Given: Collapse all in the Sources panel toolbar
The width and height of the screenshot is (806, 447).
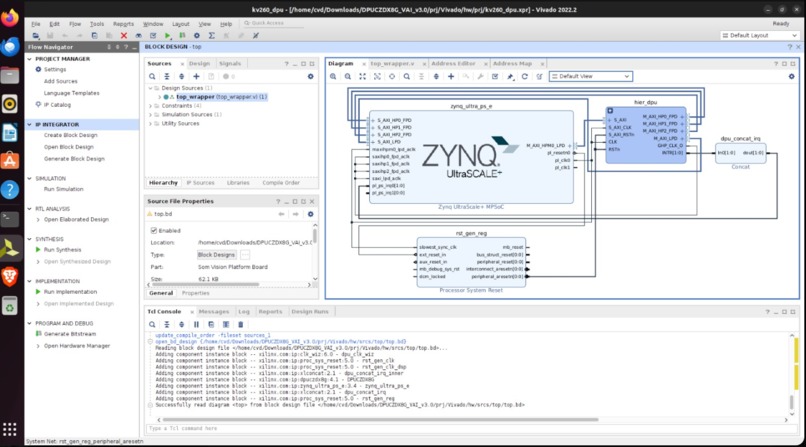Looking at the screenshot, I should [x=167, y=77].
